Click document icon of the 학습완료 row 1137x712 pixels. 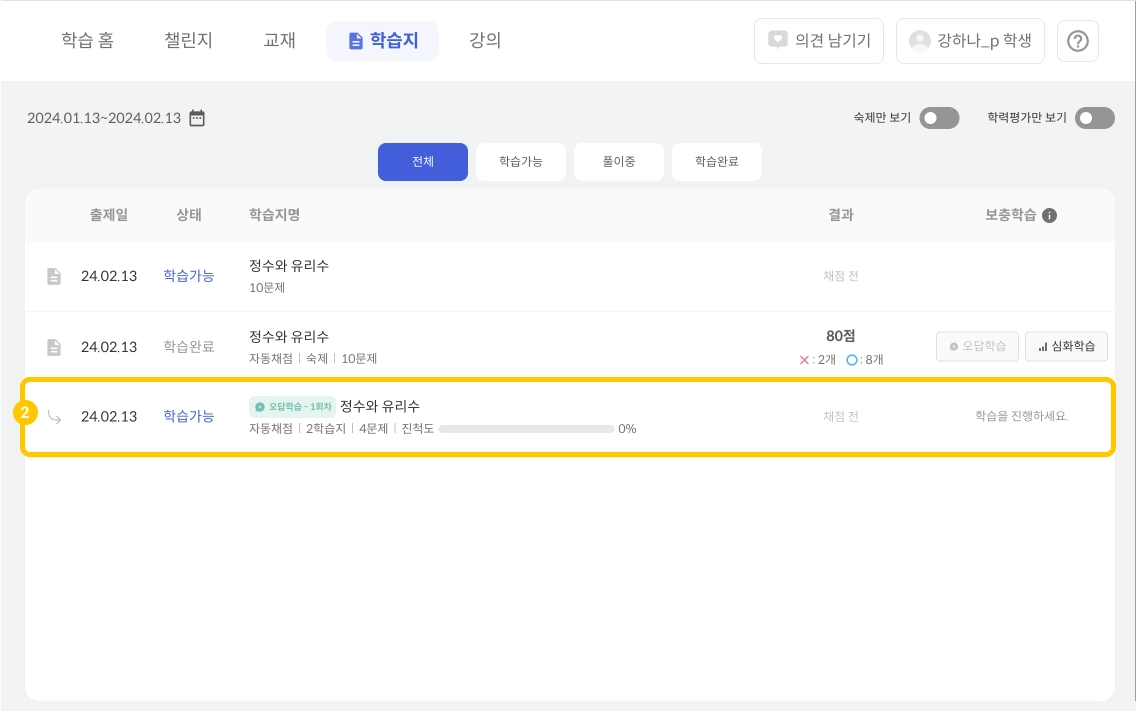(x=54, y=347)
